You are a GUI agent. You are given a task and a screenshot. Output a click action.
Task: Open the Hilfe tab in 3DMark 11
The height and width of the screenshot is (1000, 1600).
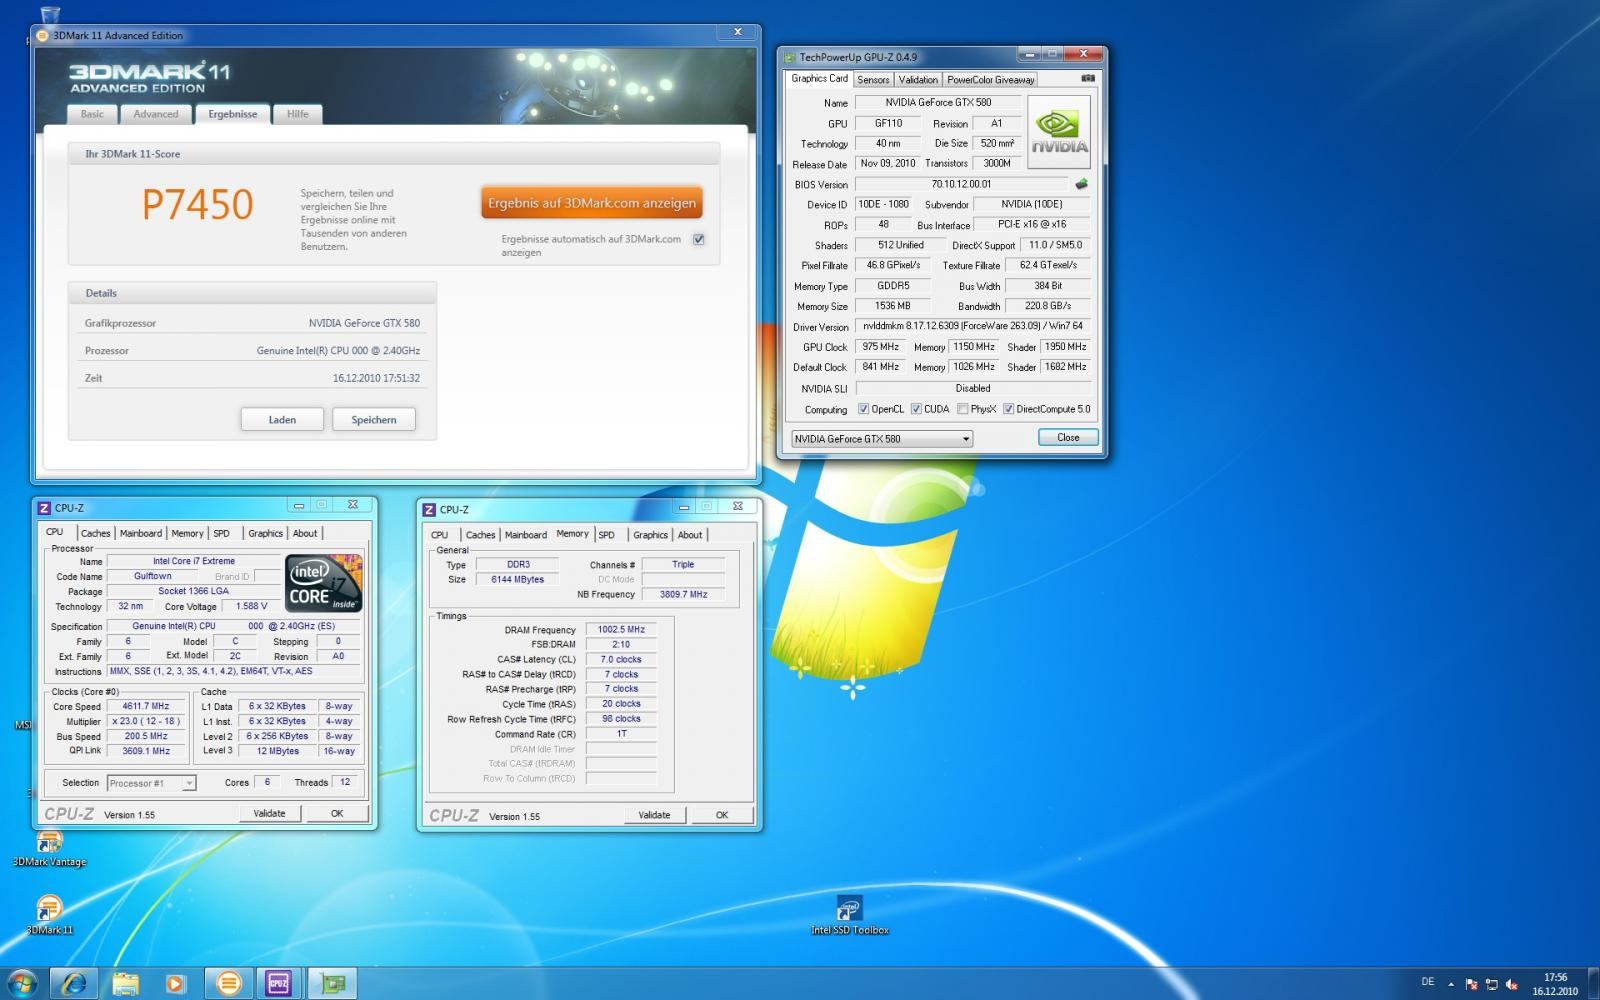pyautogui.click(x=298, y=114)
